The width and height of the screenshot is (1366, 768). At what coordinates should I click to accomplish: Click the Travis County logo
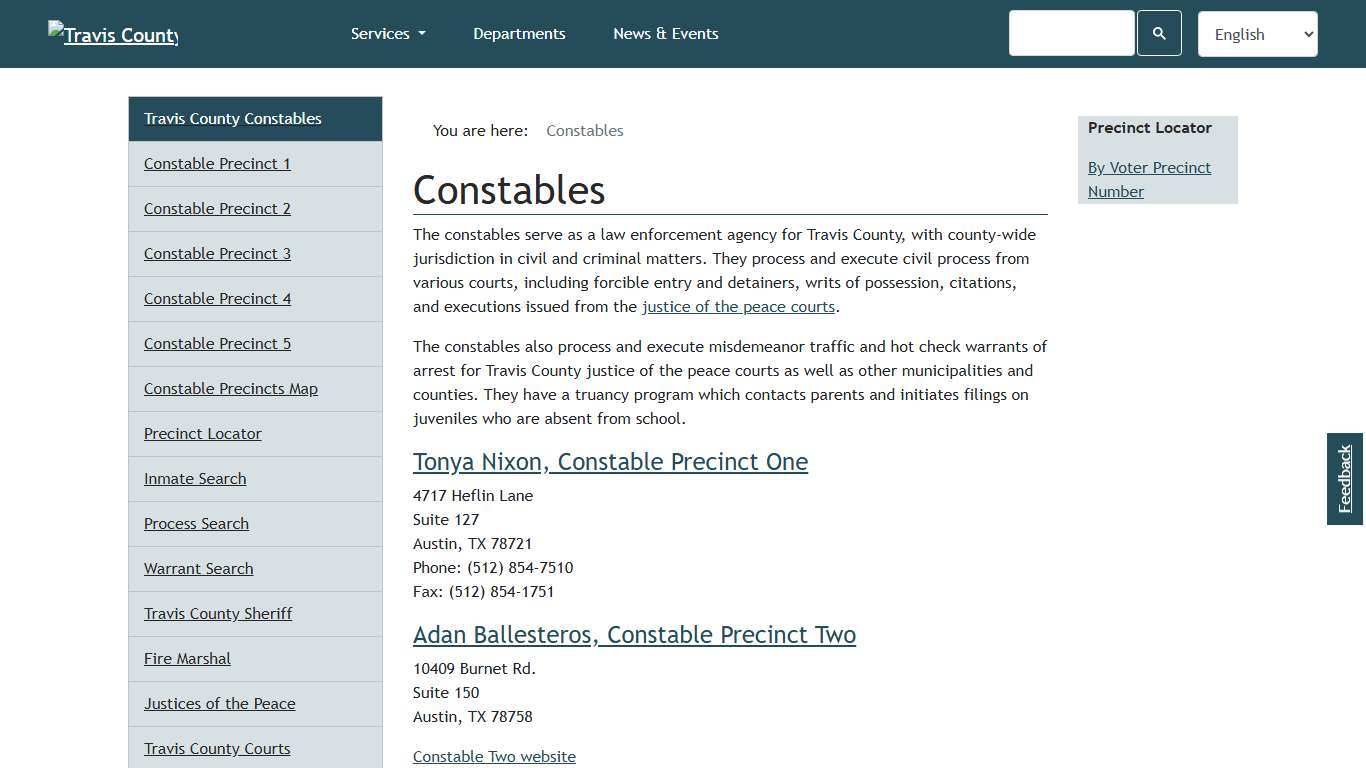click(x=112, y=34)
